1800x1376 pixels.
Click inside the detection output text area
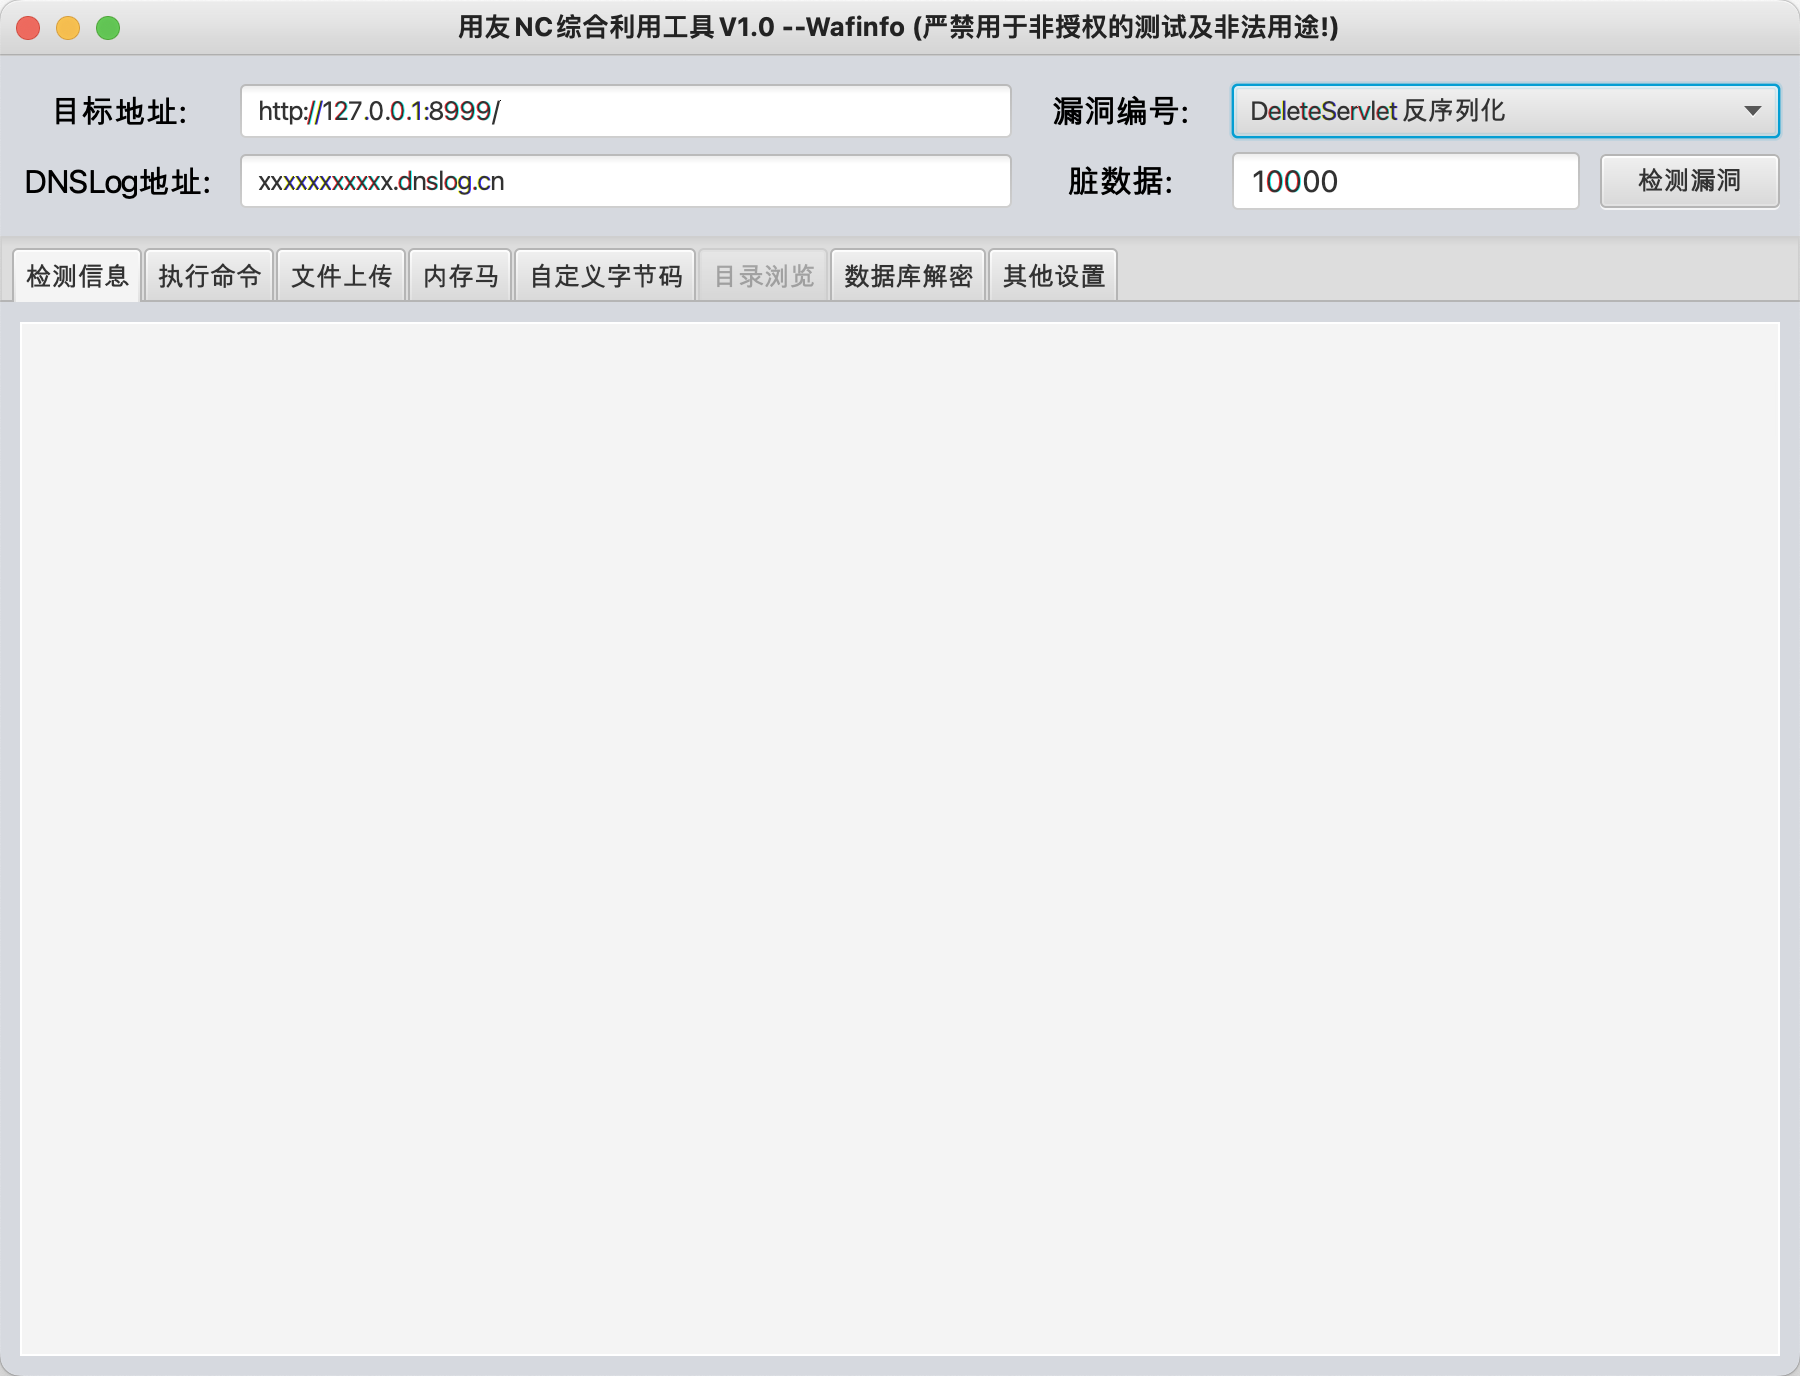[900, 838]
